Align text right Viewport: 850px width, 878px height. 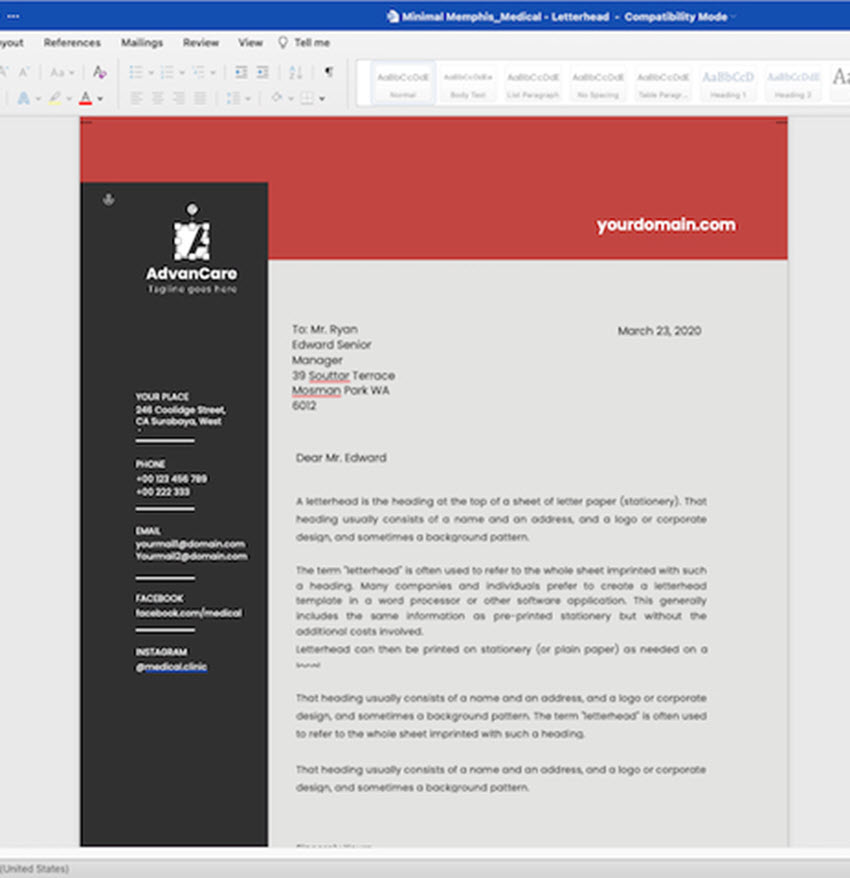click(179, 99)
